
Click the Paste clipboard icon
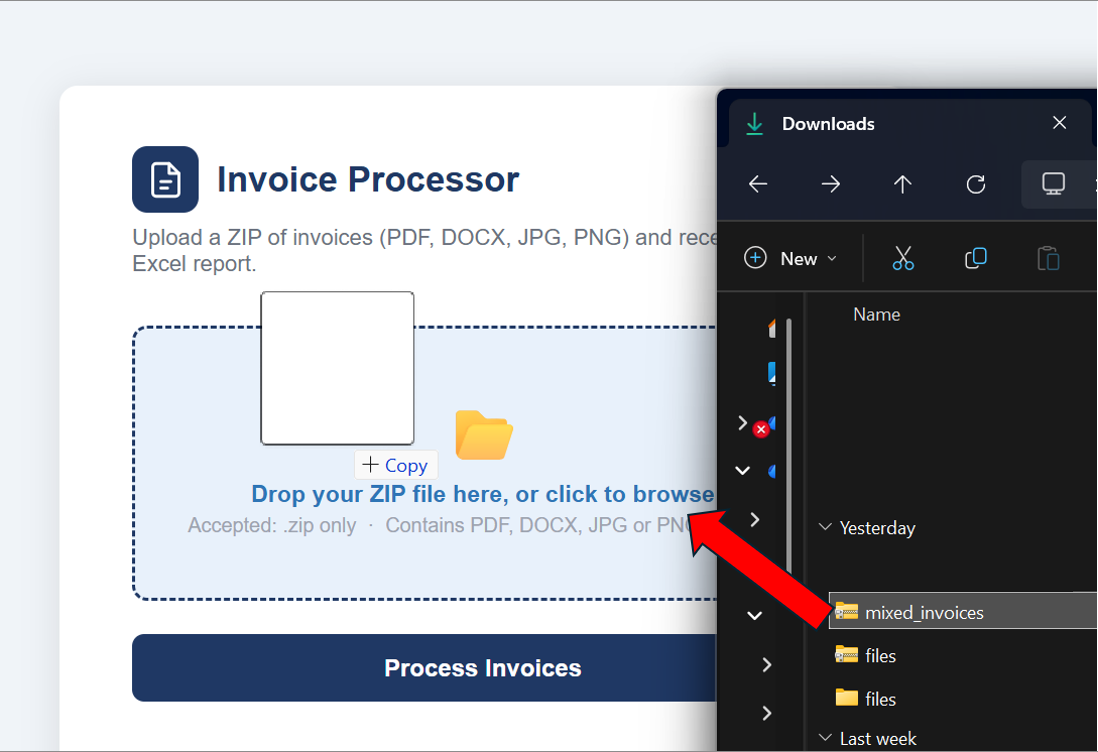(1048, 258)
